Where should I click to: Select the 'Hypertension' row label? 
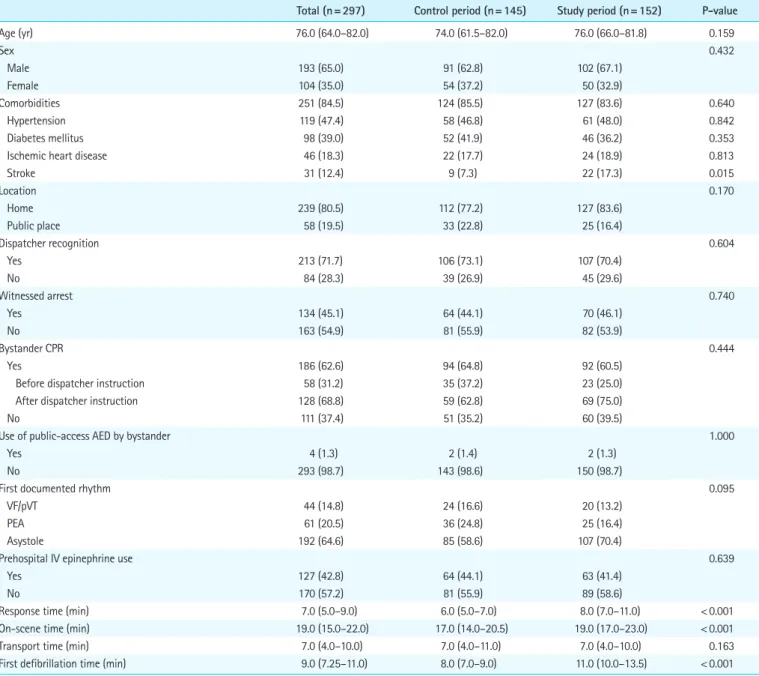click(x=36, y=121)
